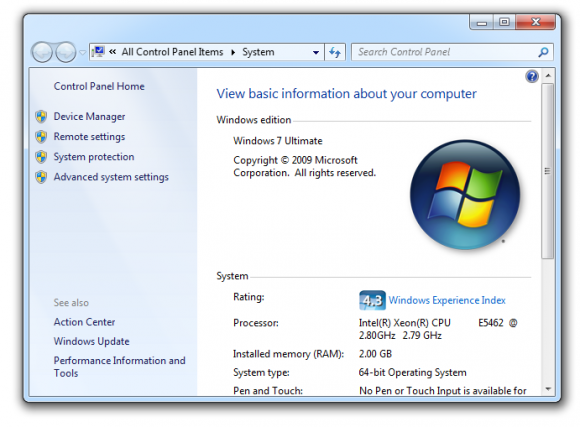Click into the Search Control Panel field

(x=452, y=52)
